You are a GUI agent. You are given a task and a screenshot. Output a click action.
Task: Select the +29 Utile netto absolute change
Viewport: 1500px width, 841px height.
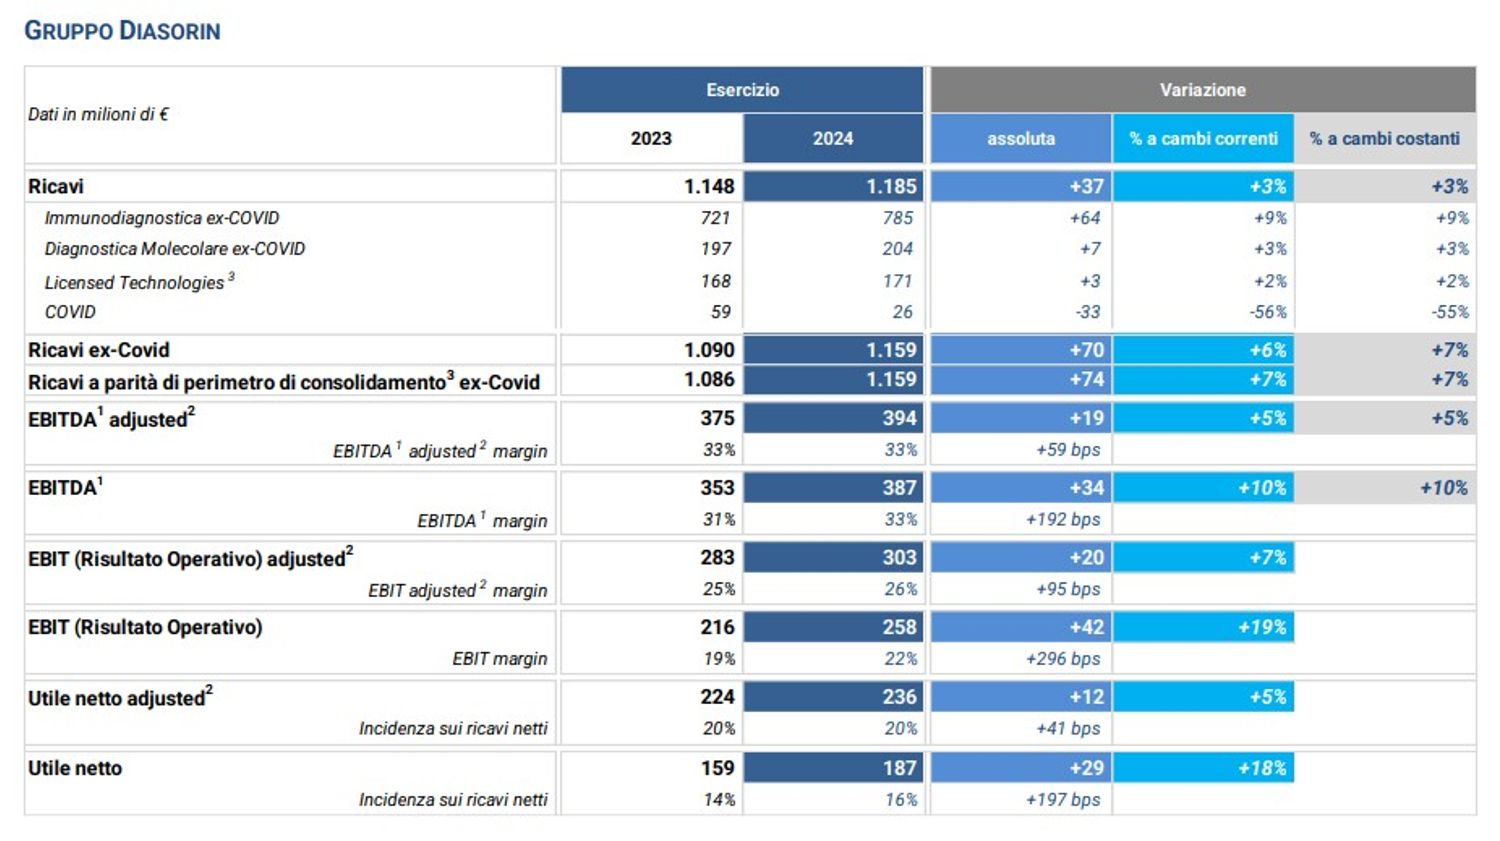coord(1086,769)
